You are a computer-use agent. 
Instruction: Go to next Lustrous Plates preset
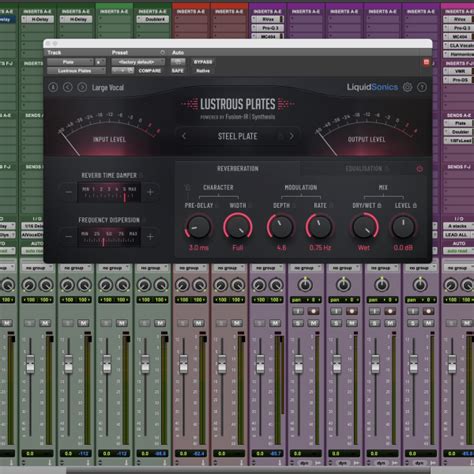point(82,87)
